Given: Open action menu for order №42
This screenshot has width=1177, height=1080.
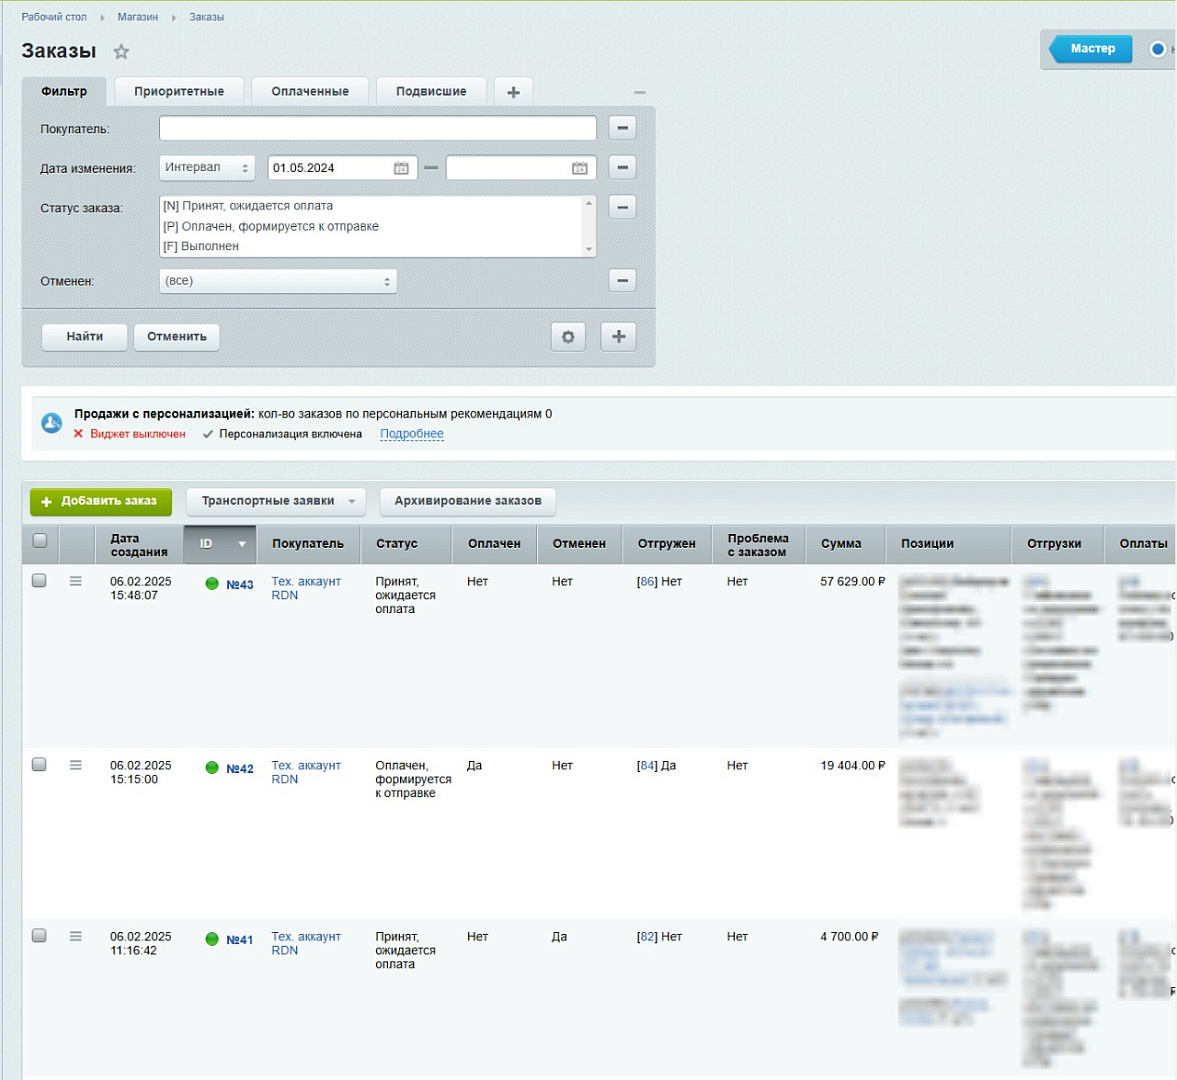Looking at the screenshot, I should click(x=76, y=765).
